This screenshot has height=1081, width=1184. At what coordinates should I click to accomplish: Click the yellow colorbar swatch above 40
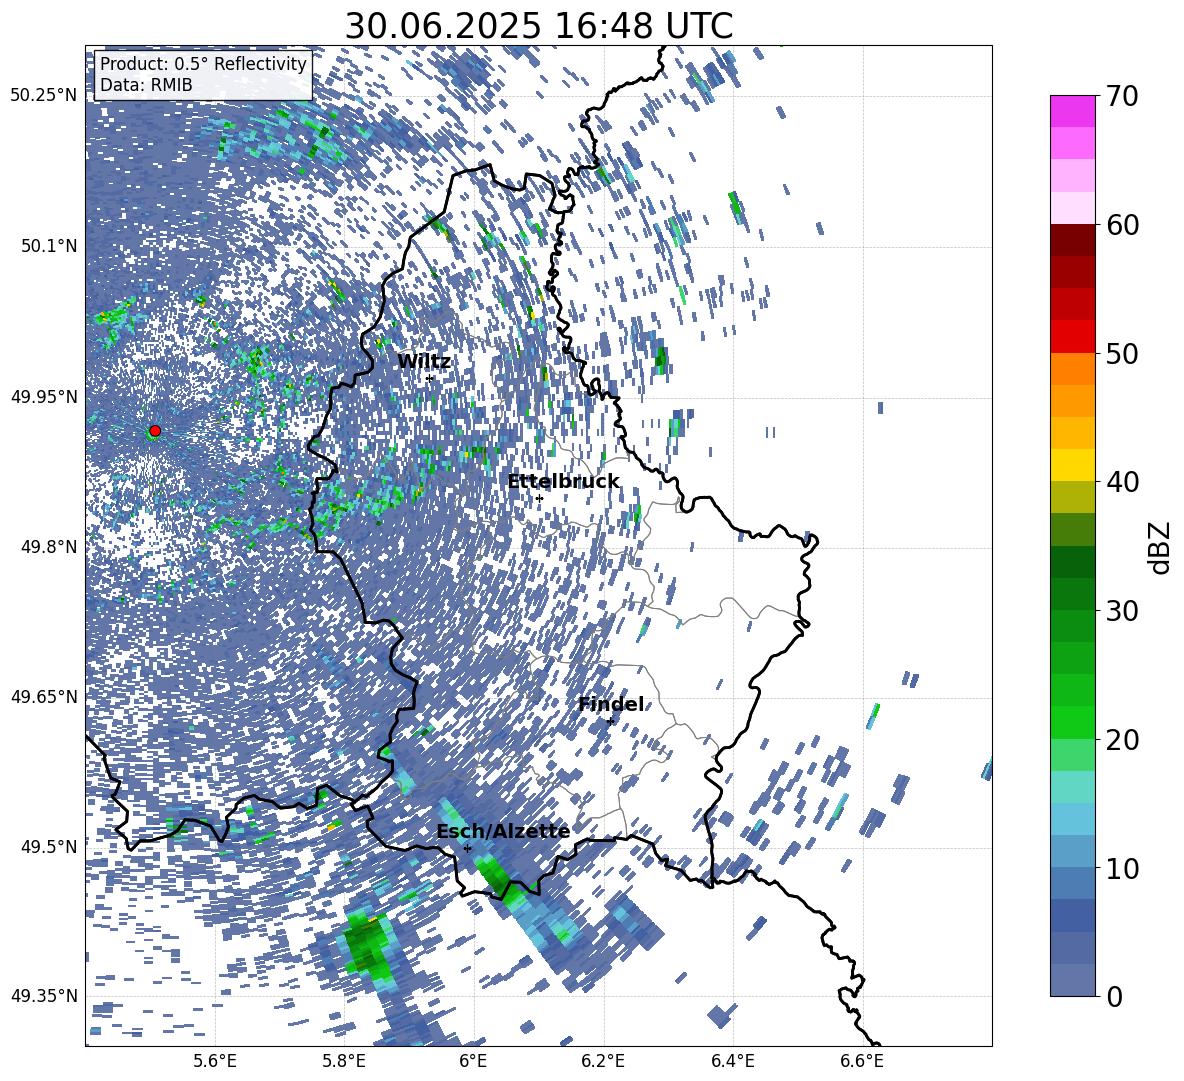(x=1072, y=466)
